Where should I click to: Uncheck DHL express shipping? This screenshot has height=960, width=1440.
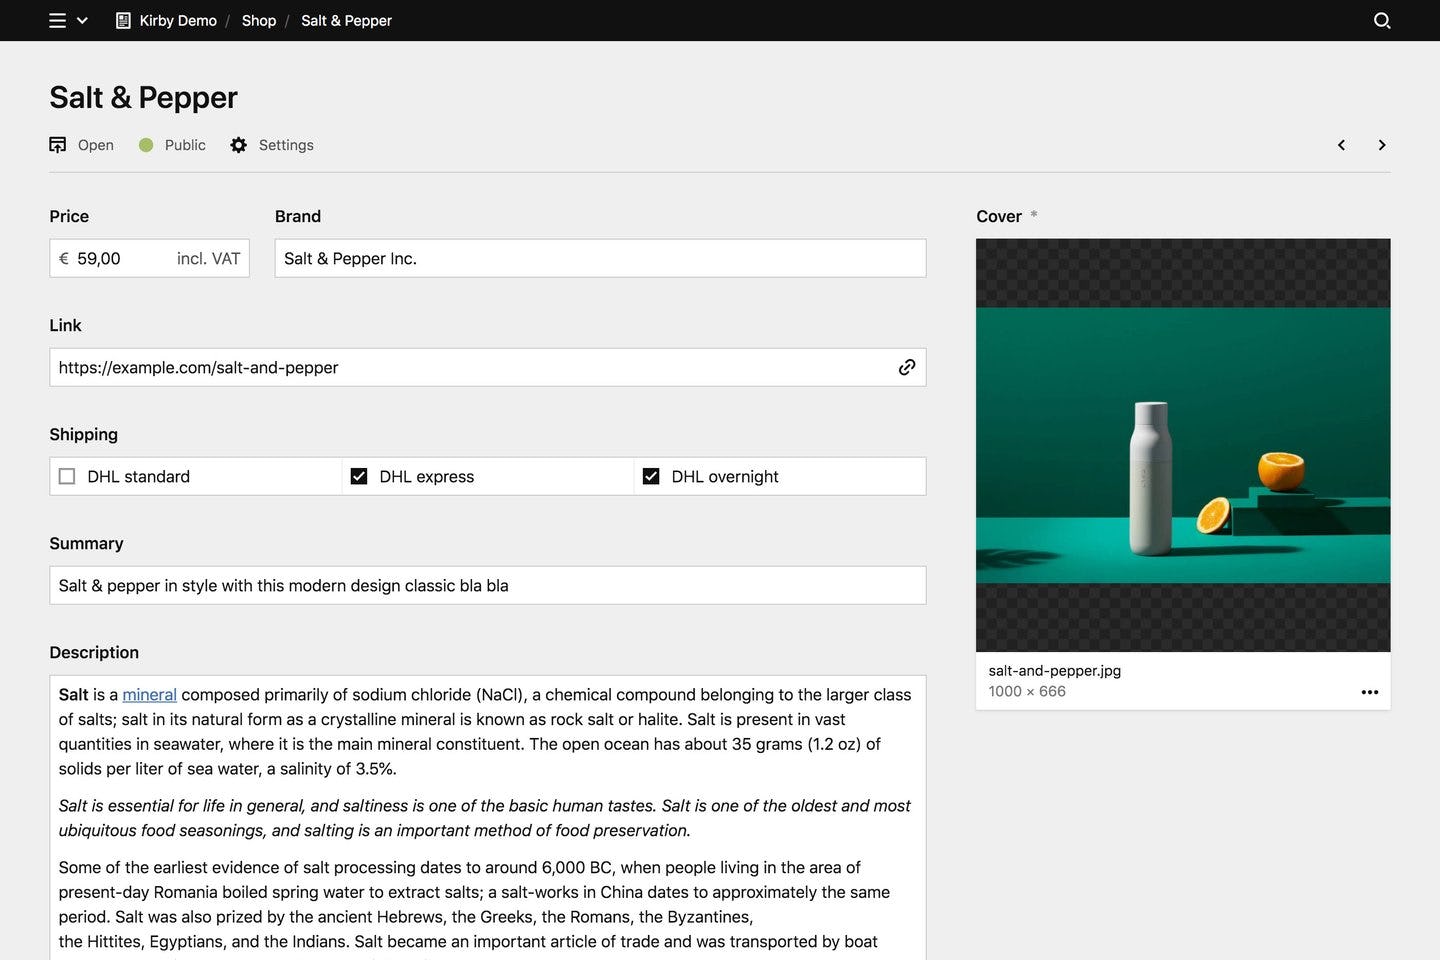359,476
